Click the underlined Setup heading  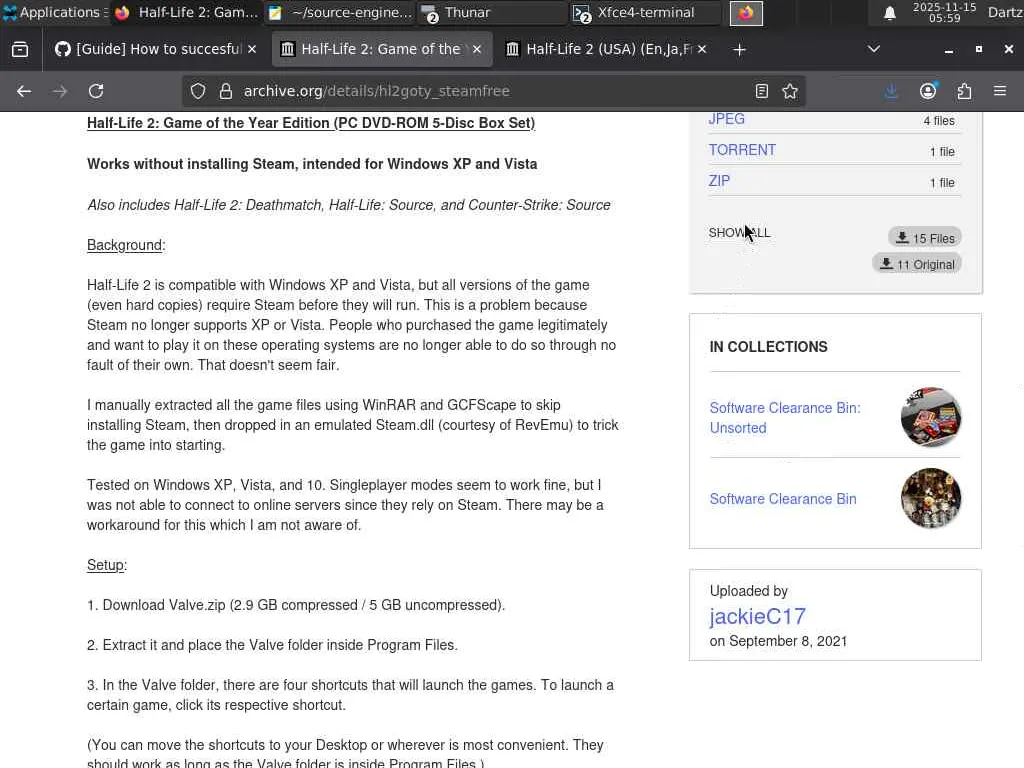(107, 566)
